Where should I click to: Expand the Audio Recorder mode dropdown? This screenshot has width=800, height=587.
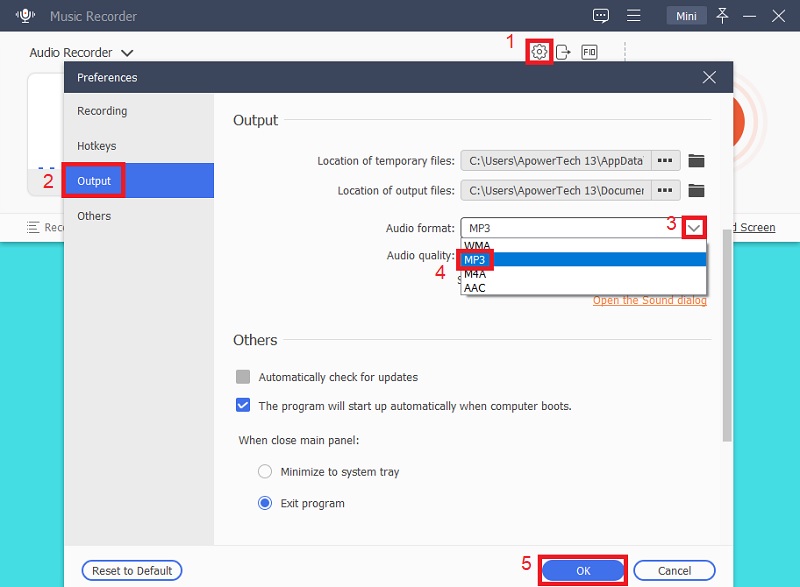pos(127,53)
